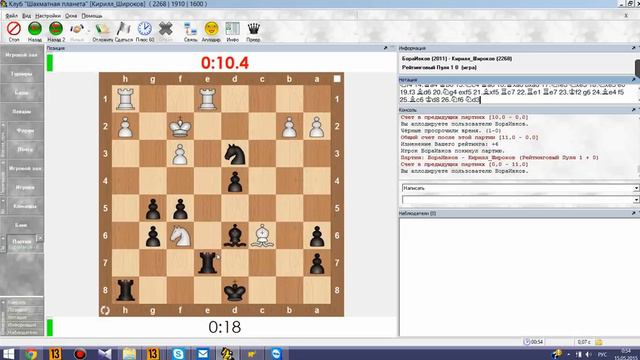
Task: Open TeamViewer from the taskbar
Action: pos(276,353)
